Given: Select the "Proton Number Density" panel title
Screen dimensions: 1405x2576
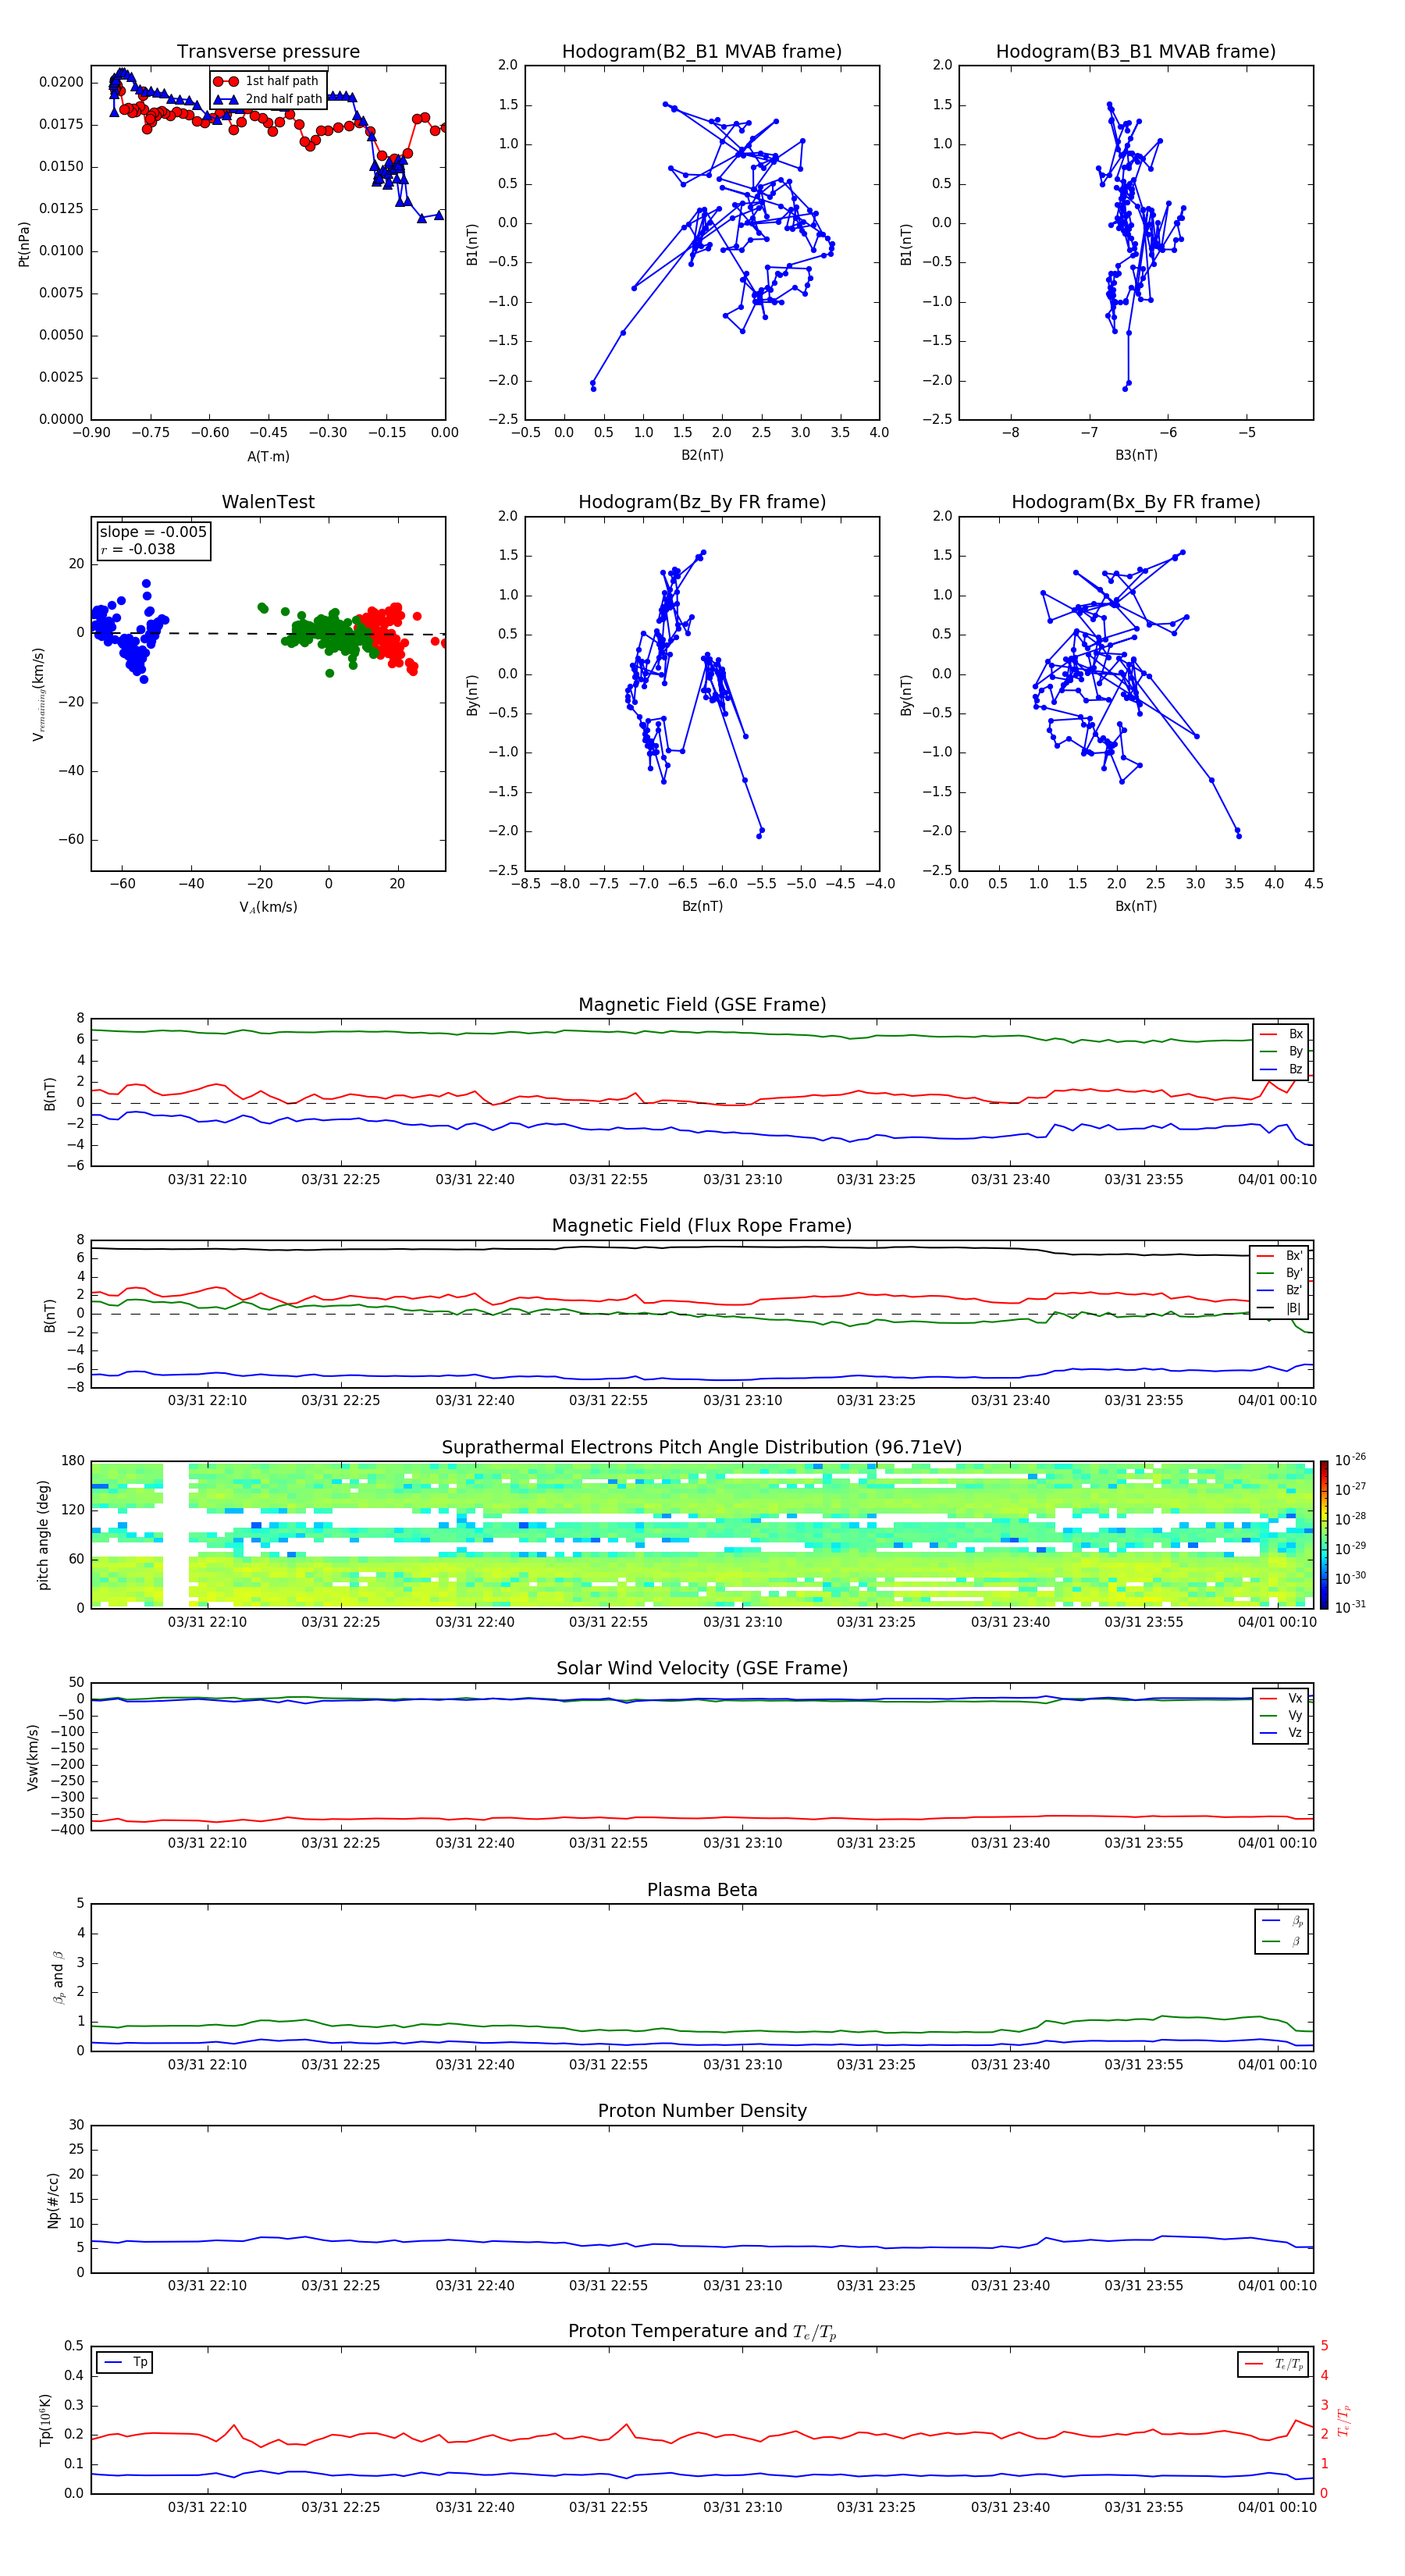Looking at the screenshot, I should 702,2111.
